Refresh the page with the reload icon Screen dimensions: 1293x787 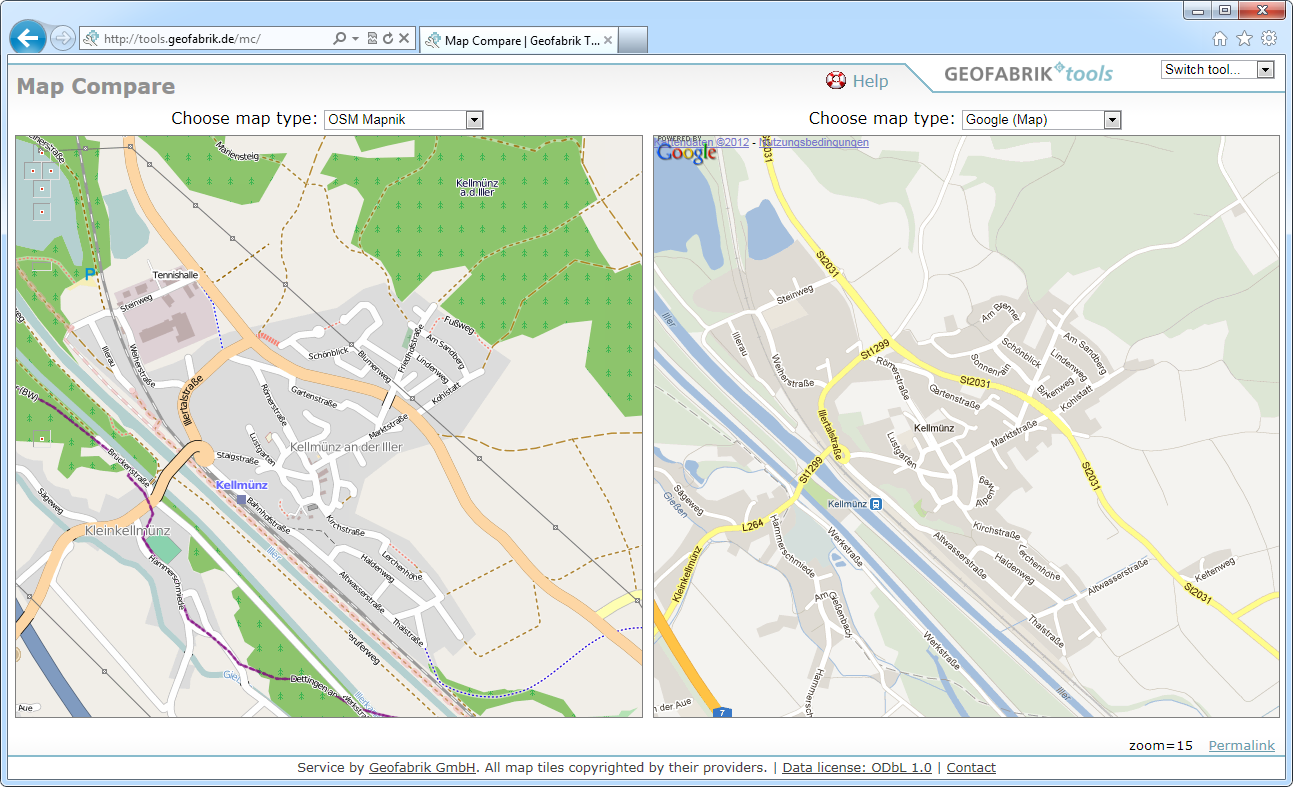[387, 39]
